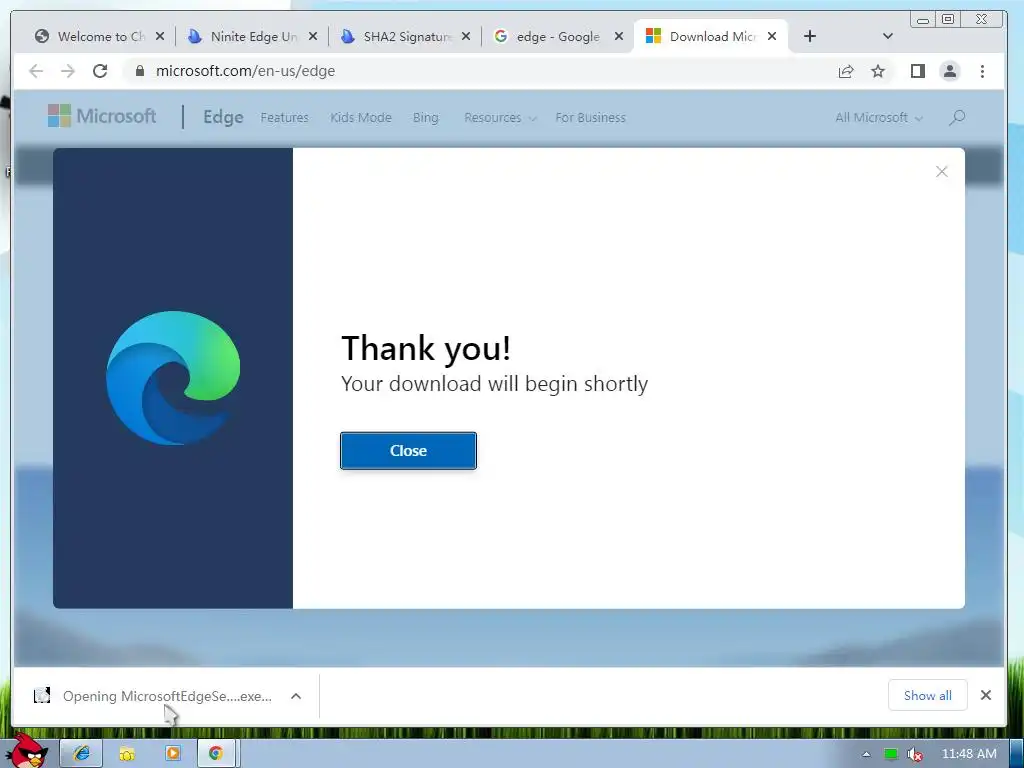Image resolution: width=1024 pixels, height=768 pixels.
Task: Open Chrome three-dot menu
Action: click(x=982, y=71)
